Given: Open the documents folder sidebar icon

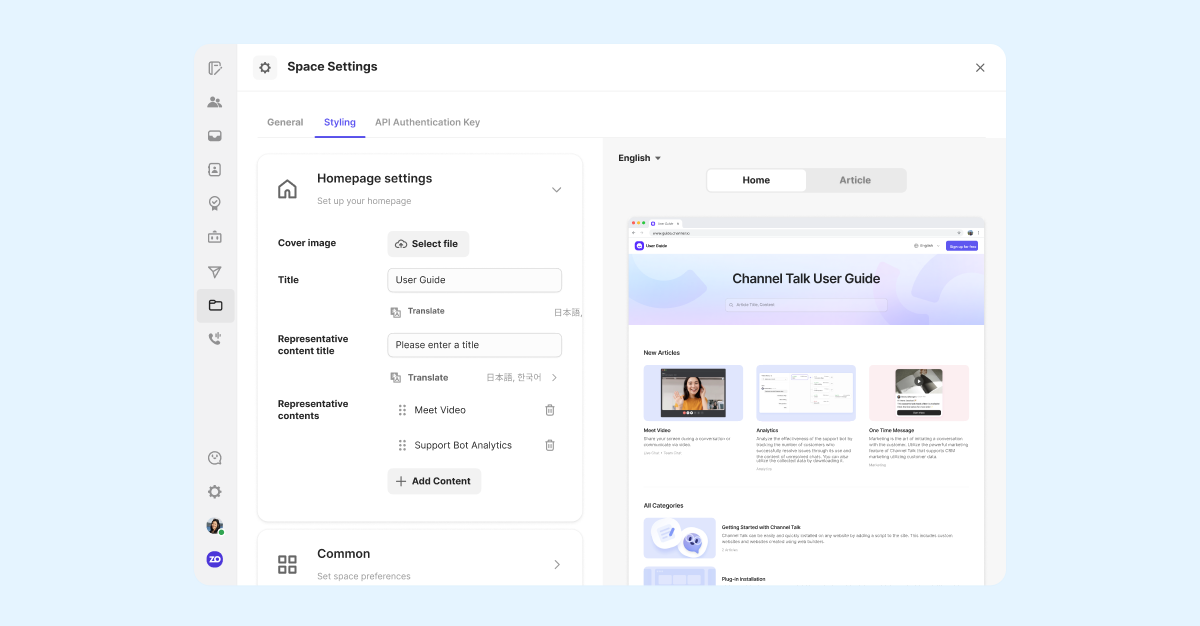Looking at the screenshot, I should (x=215, y=306).
